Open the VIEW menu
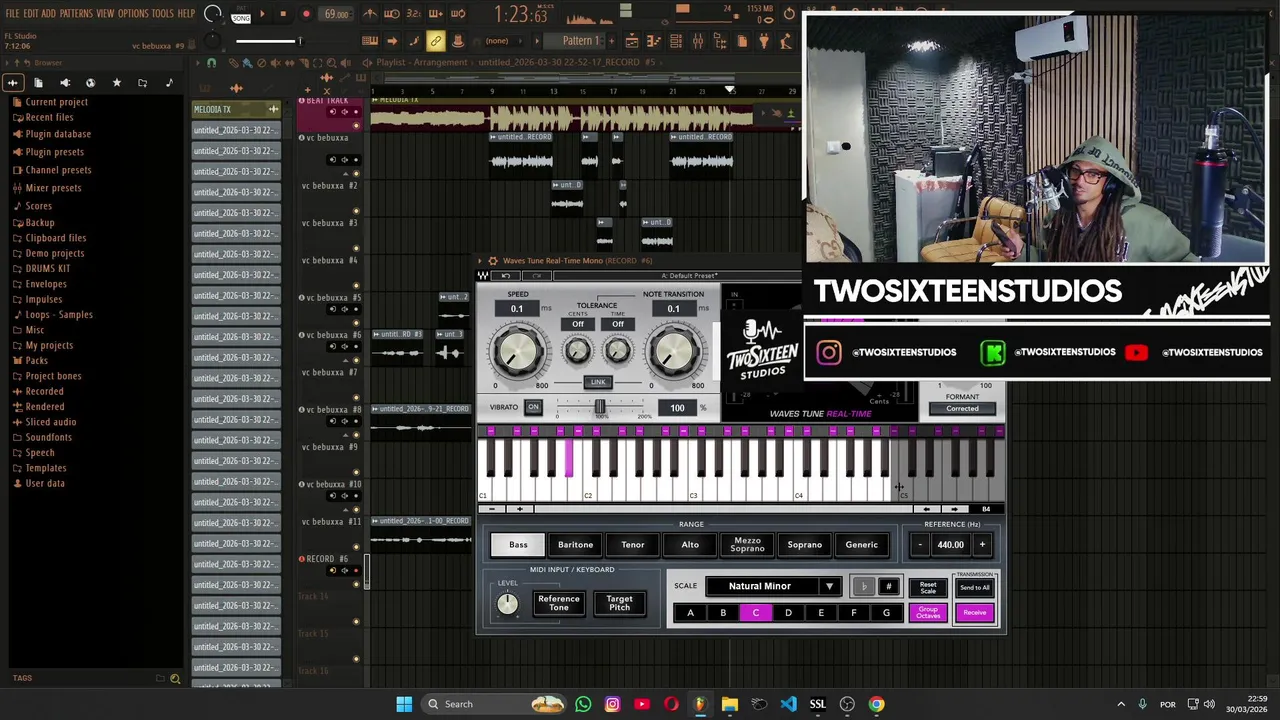The width and height of the screenshot is (1280, 720). pyautogui.click(x=105, y=13)
